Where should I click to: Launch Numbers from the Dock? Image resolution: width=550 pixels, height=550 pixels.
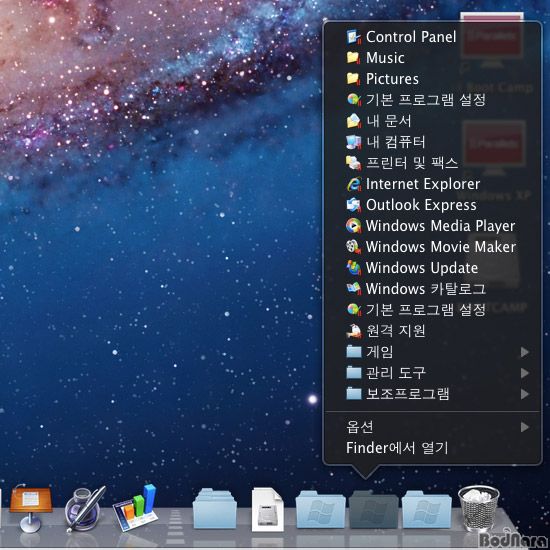tap(136, 508)
